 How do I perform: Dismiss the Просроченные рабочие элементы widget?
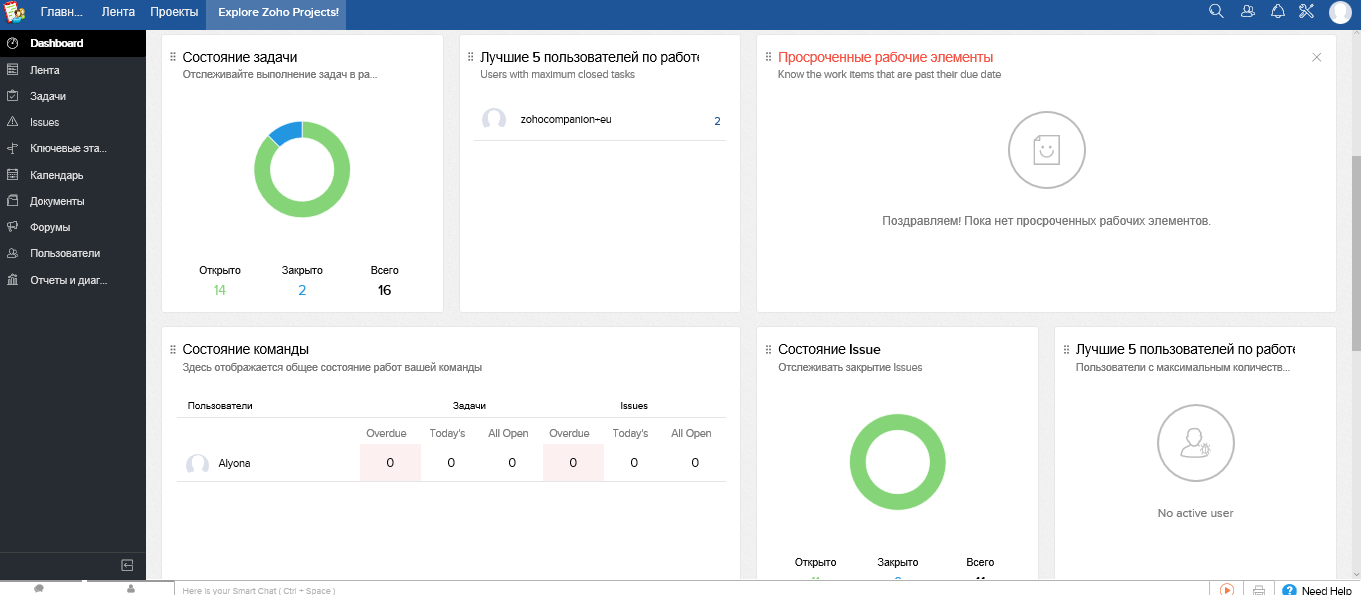tap(1317, 57)
